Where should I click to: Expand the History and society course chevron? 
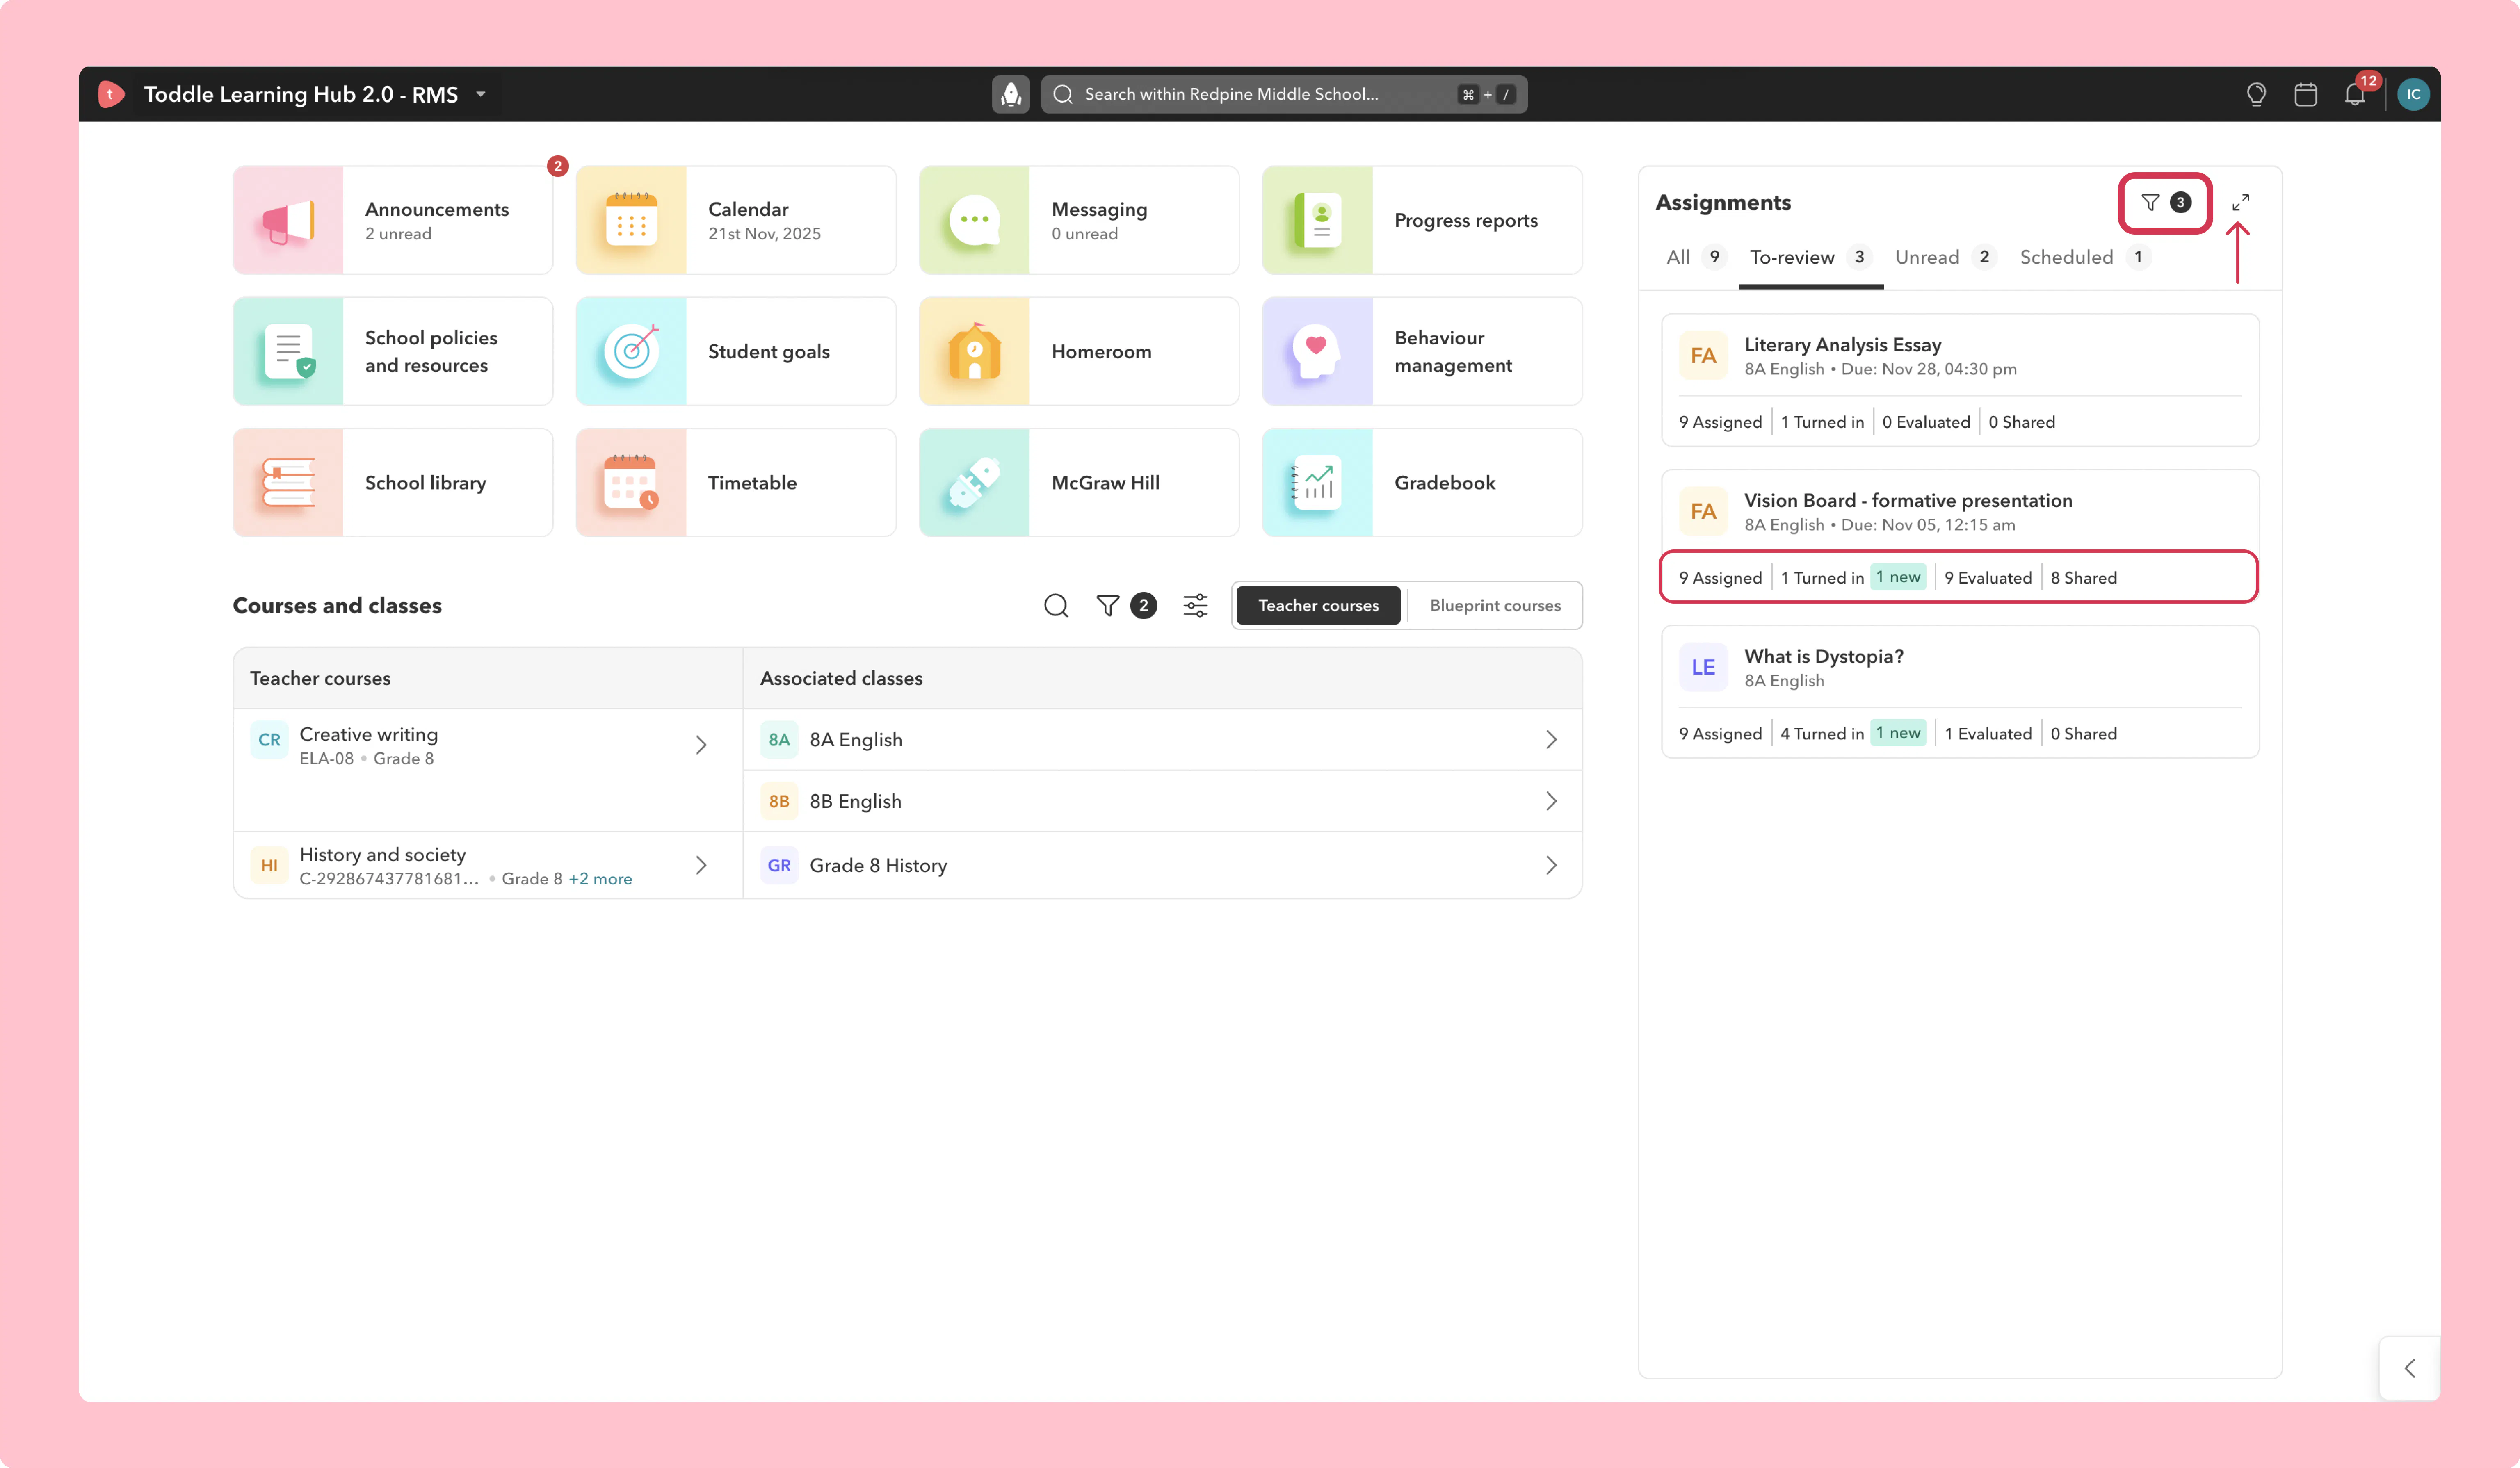701,865
